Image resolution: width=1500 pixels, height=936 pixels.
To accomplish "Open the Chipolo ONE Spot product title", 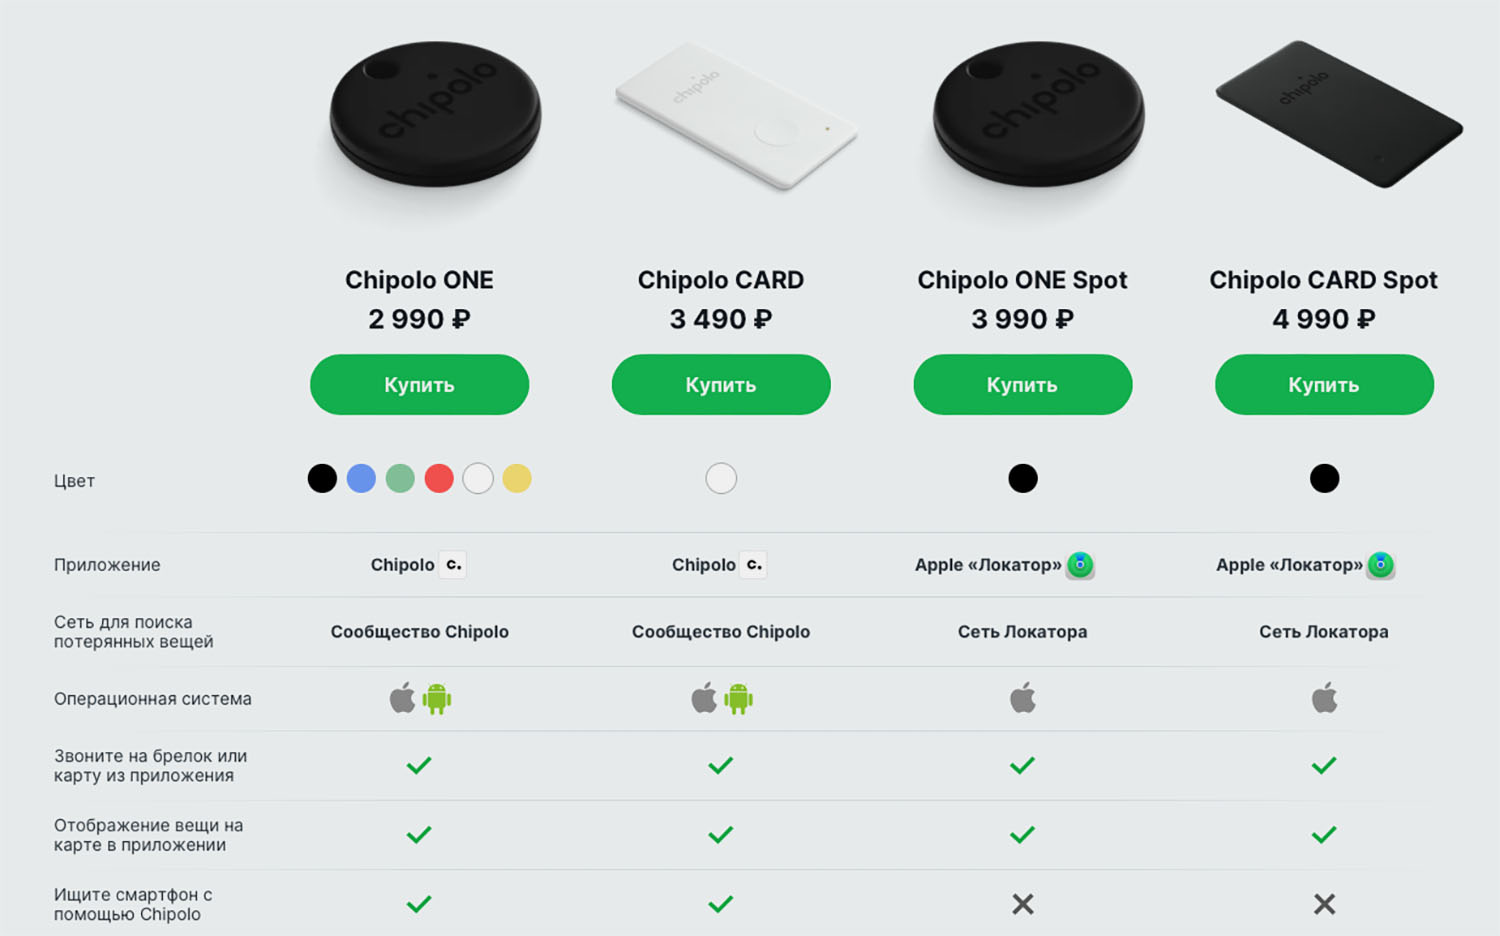I will 1022,280.
